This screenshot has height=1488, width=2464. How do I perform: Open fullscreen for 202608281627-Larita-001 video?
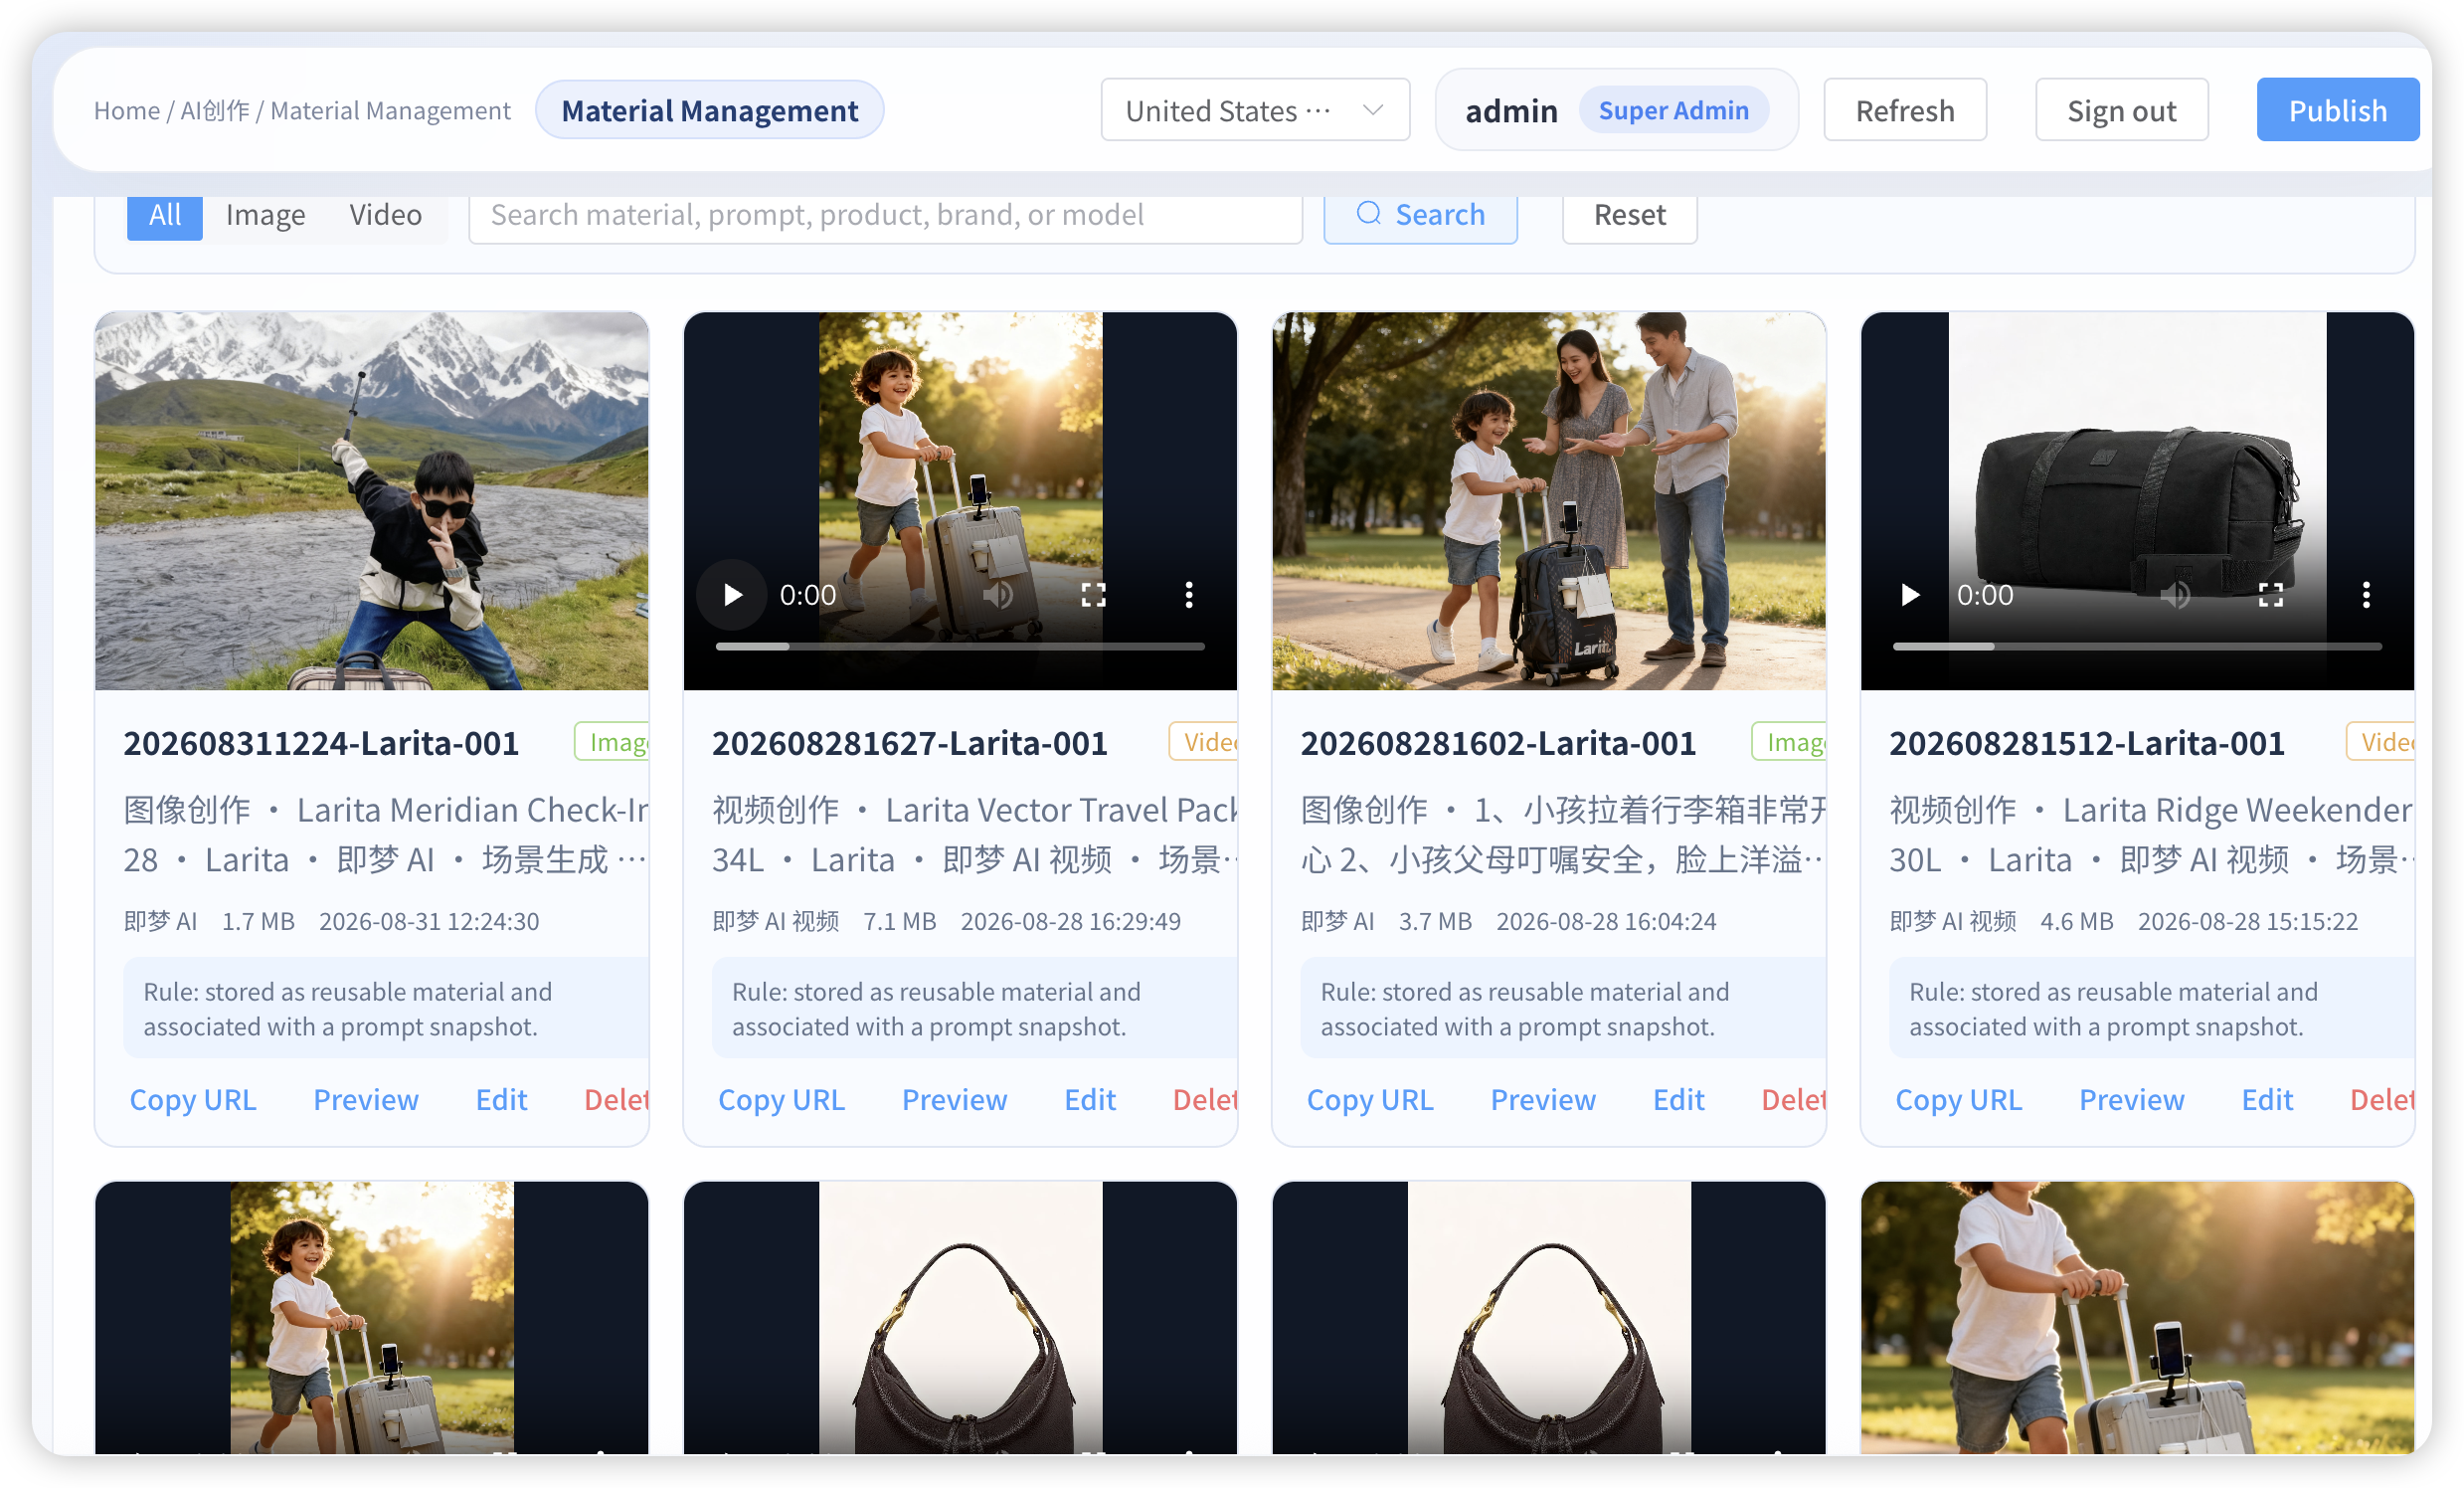coord(1093,595)
